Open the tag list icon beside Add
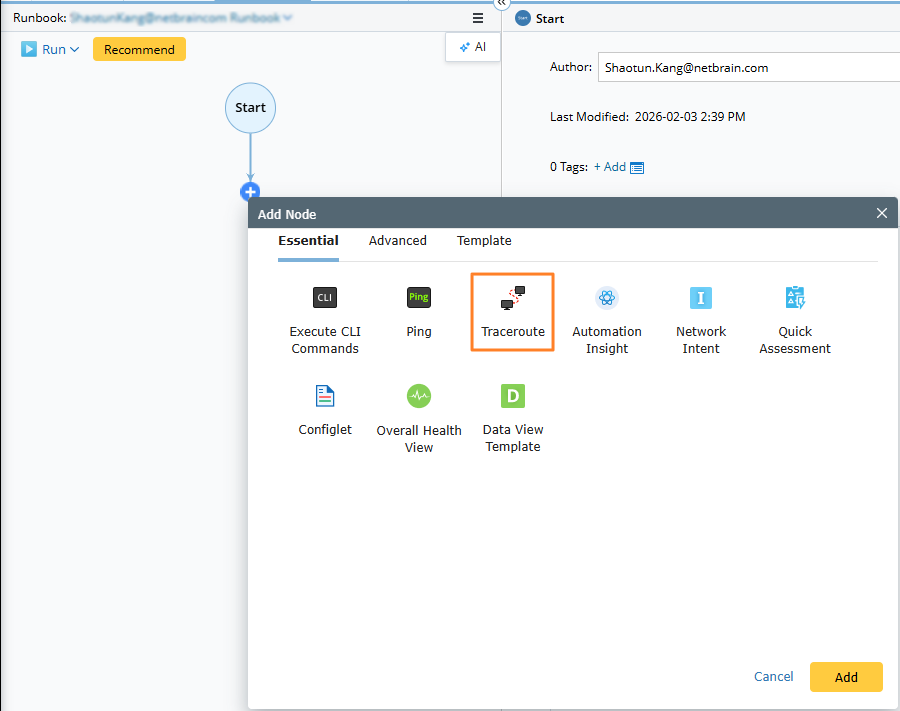This screenshot has width=900, height=711. [637, 168]
